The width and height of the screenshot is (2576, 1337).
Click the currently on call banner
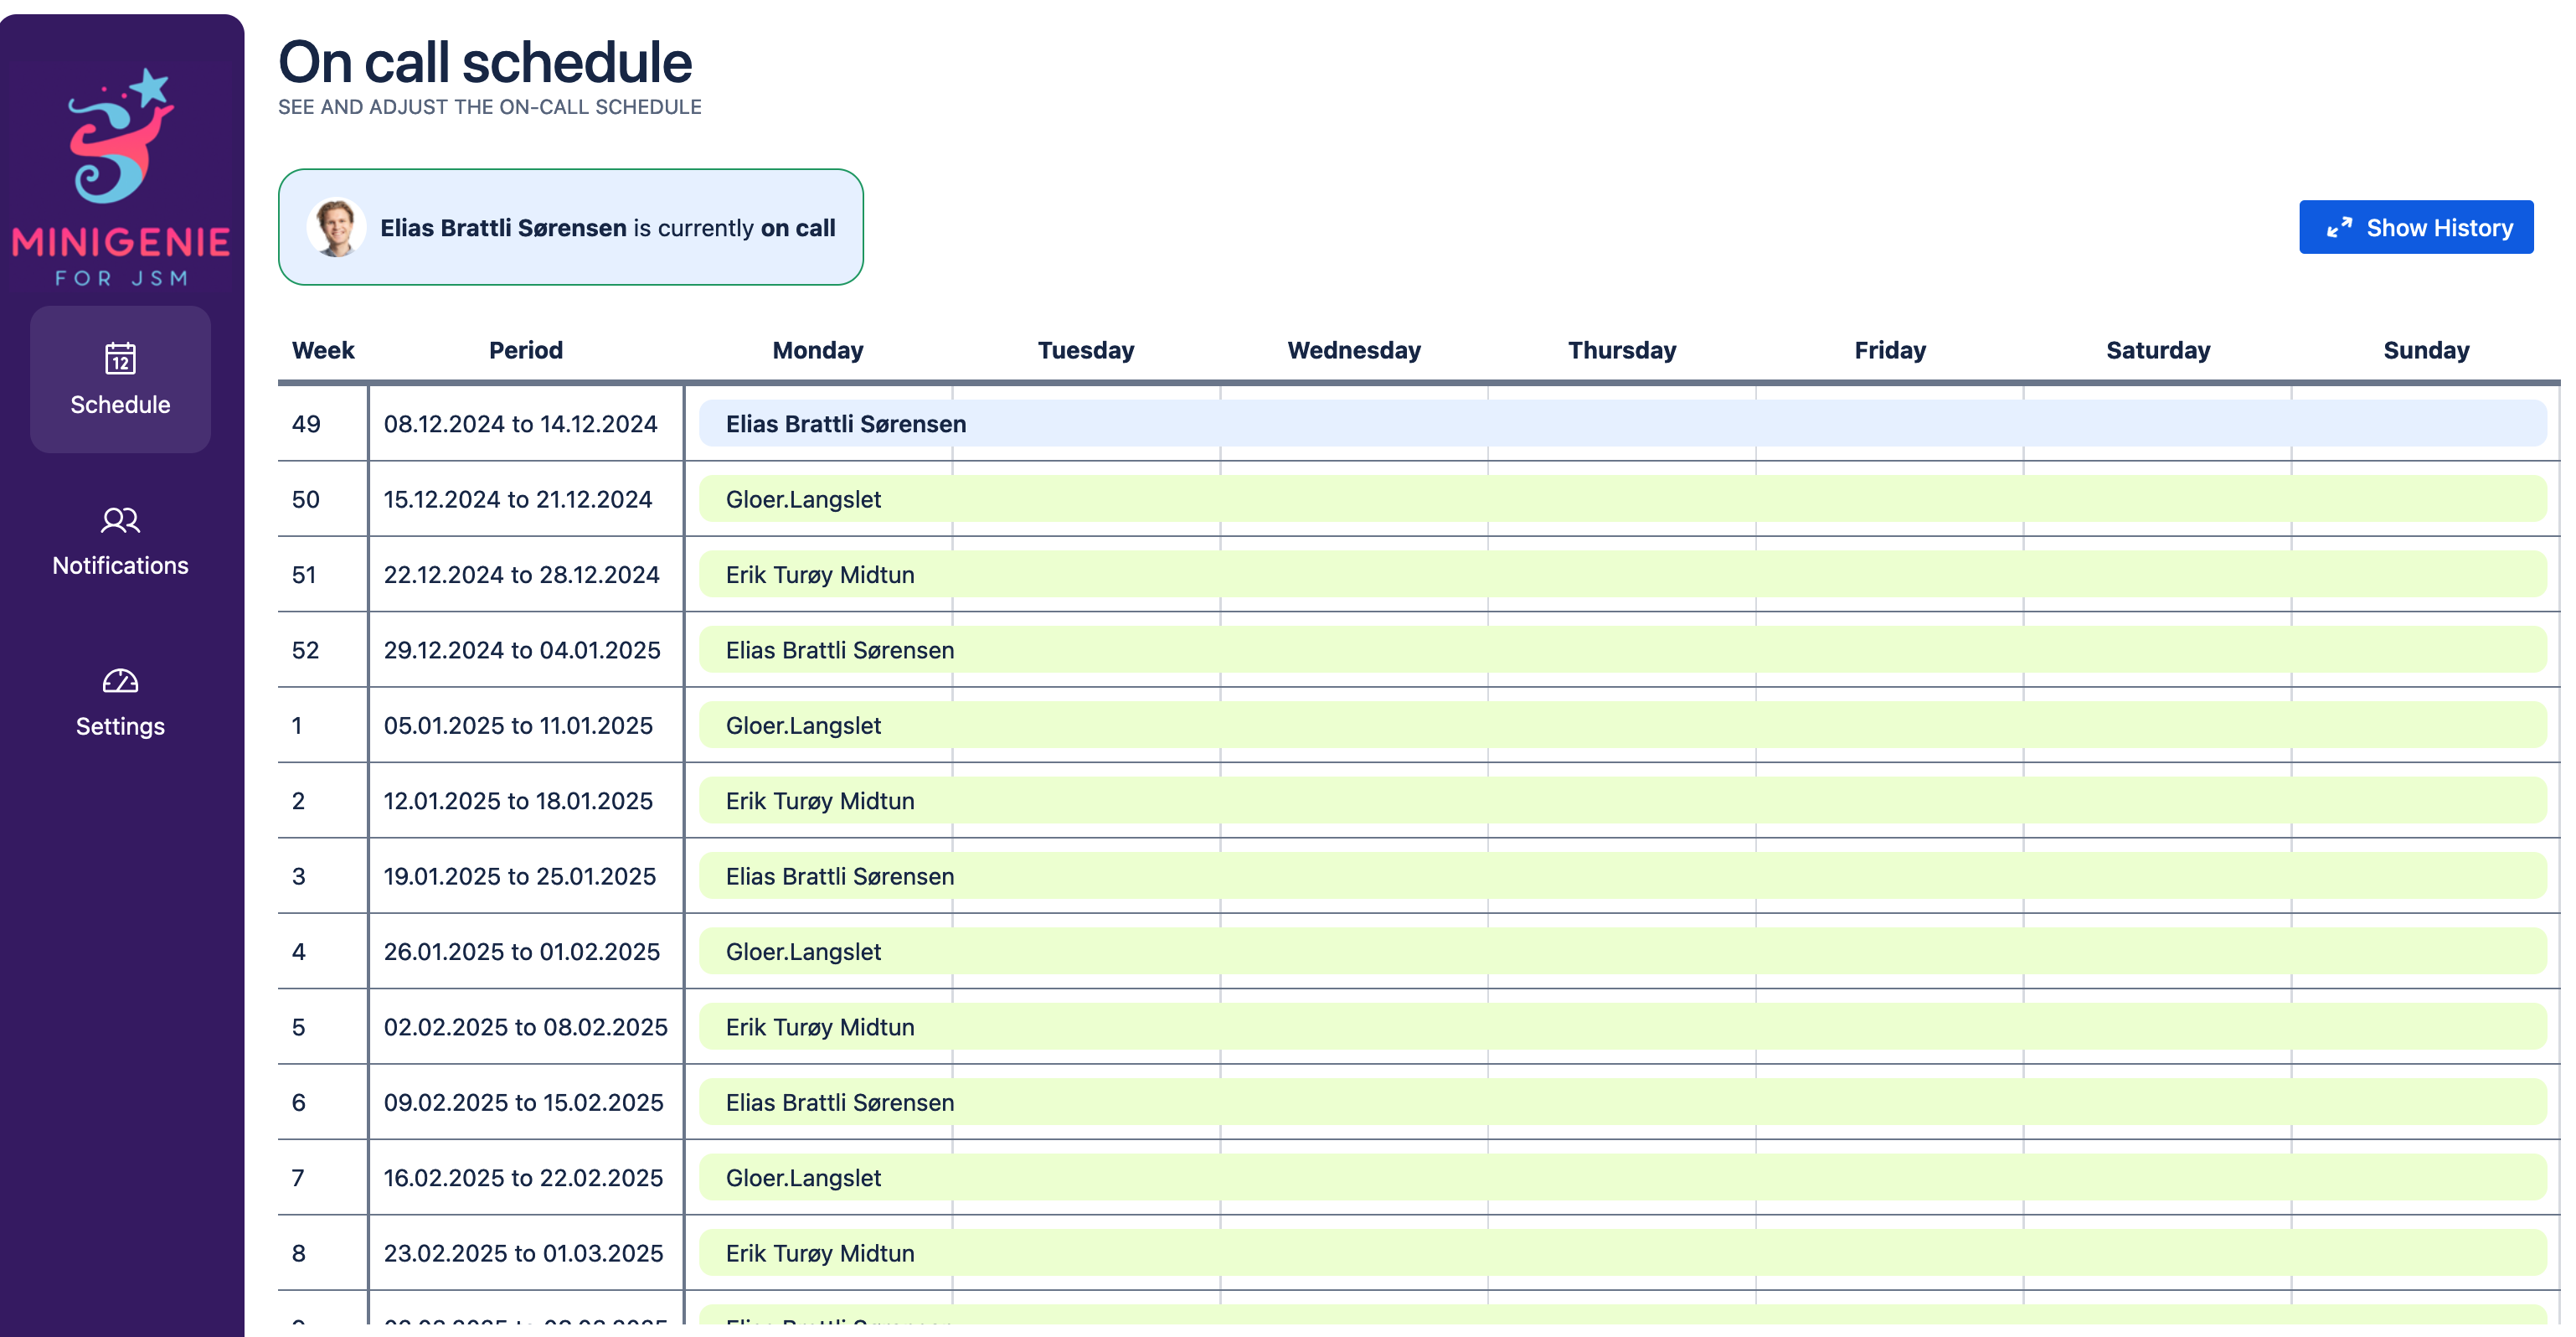click(570, 228)
